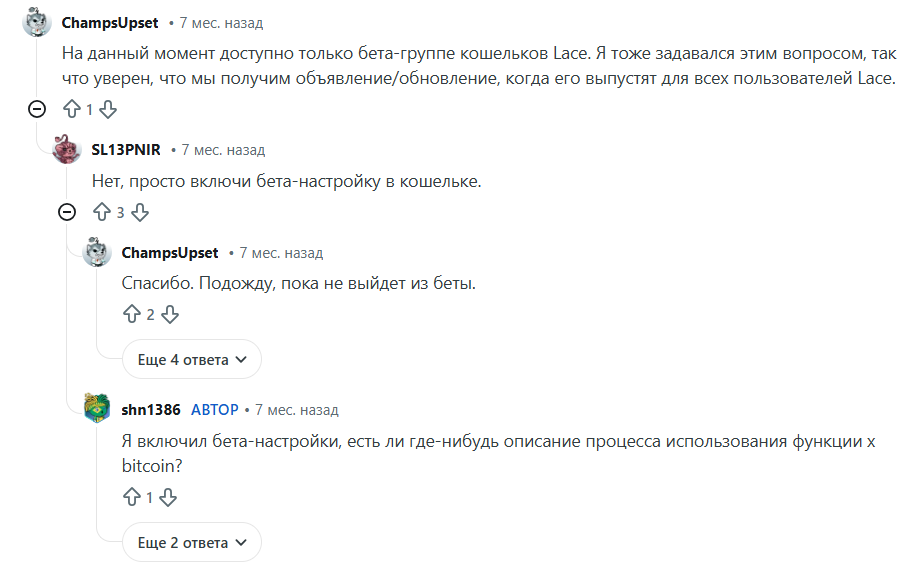The width and height of the screenshot is (916, 570).
Task: Click SL13PNIR's avatar image
Action: [67, 150]
